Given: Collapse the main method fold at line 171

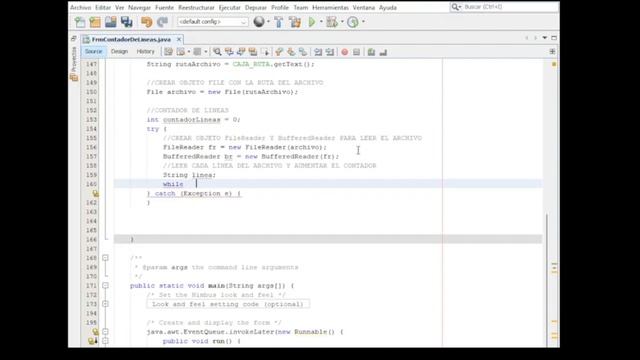Looking at the screenshot, I should pyautogui.click(x=105, y=285).
